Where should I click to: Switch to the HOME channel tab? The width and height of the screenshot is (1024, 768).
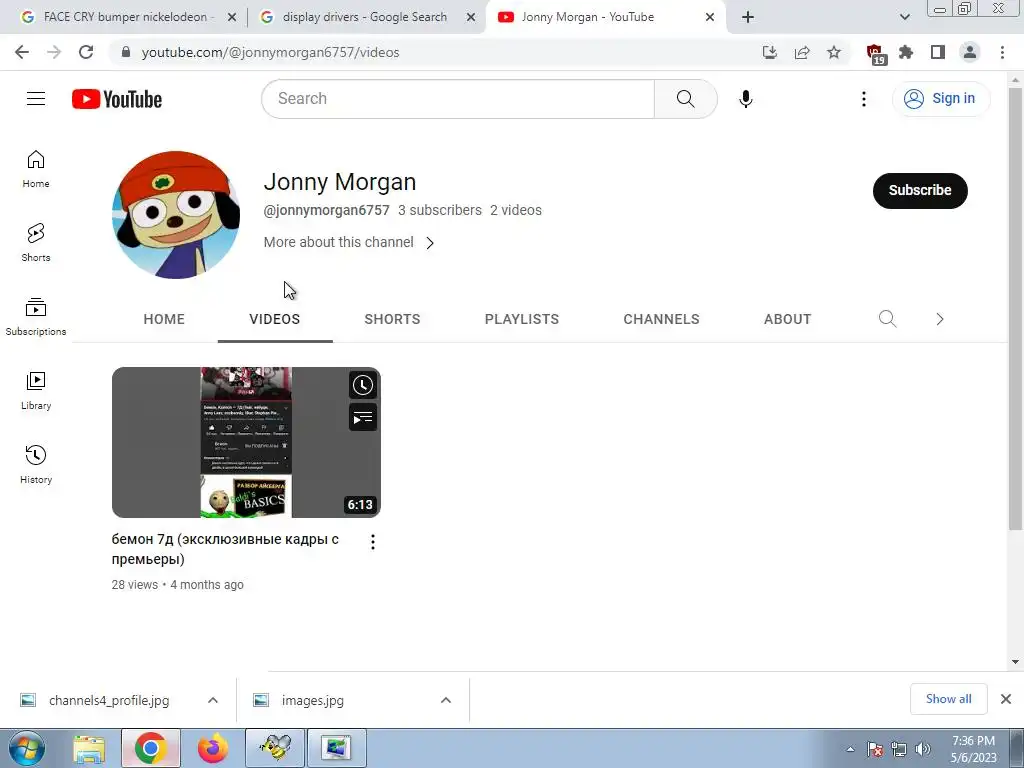tap(164, 319)
